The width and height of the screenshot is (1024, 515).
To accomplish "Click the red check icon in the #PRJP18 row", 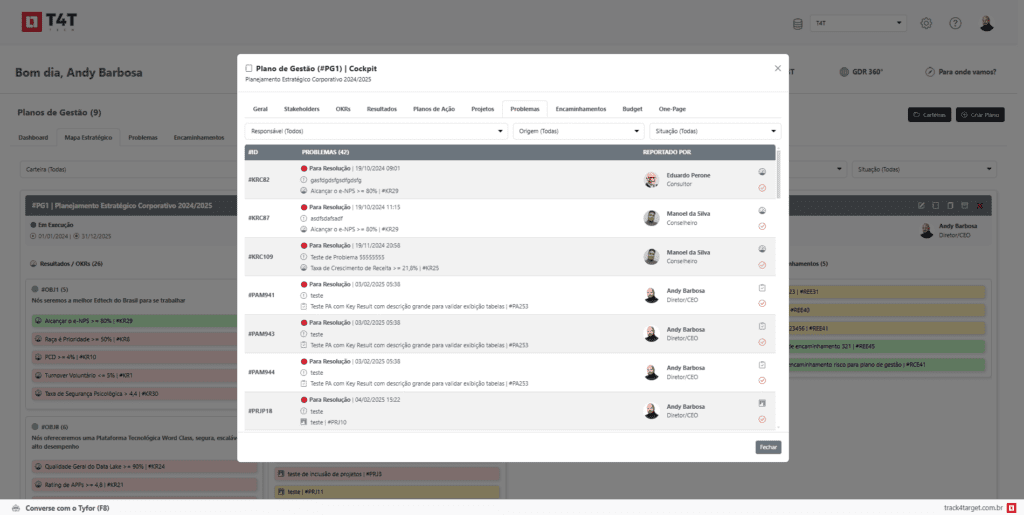I will click(x=762, y=419).
